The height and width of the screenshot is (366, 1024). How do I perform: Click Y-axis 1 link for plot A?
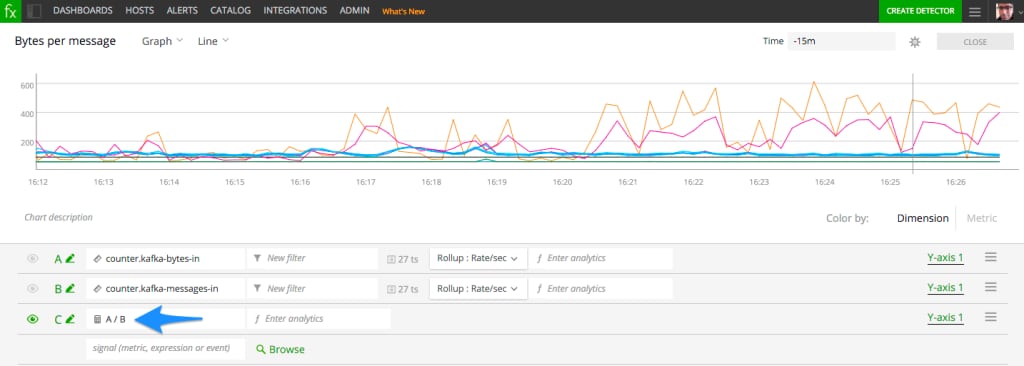tap(945, 258)
